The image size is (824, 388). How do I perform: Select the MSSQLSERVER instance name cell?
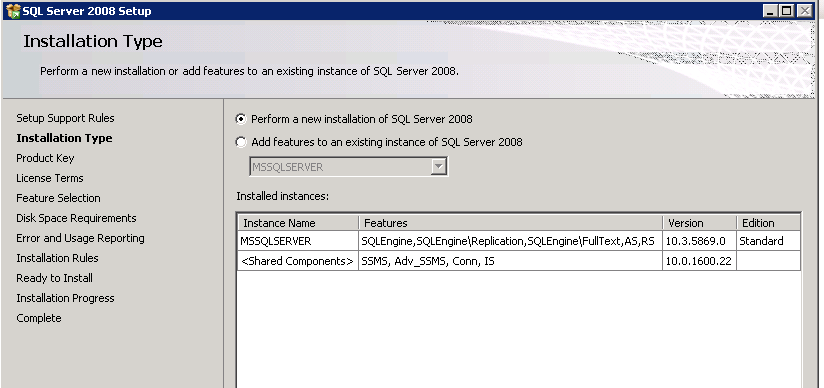pyautogui.click(x=298, y=241)
